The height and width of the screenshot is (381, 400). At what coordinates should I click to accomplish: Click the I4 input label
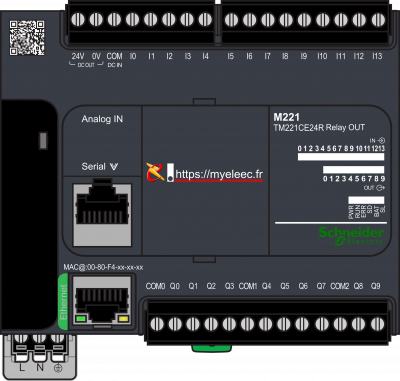206,56
